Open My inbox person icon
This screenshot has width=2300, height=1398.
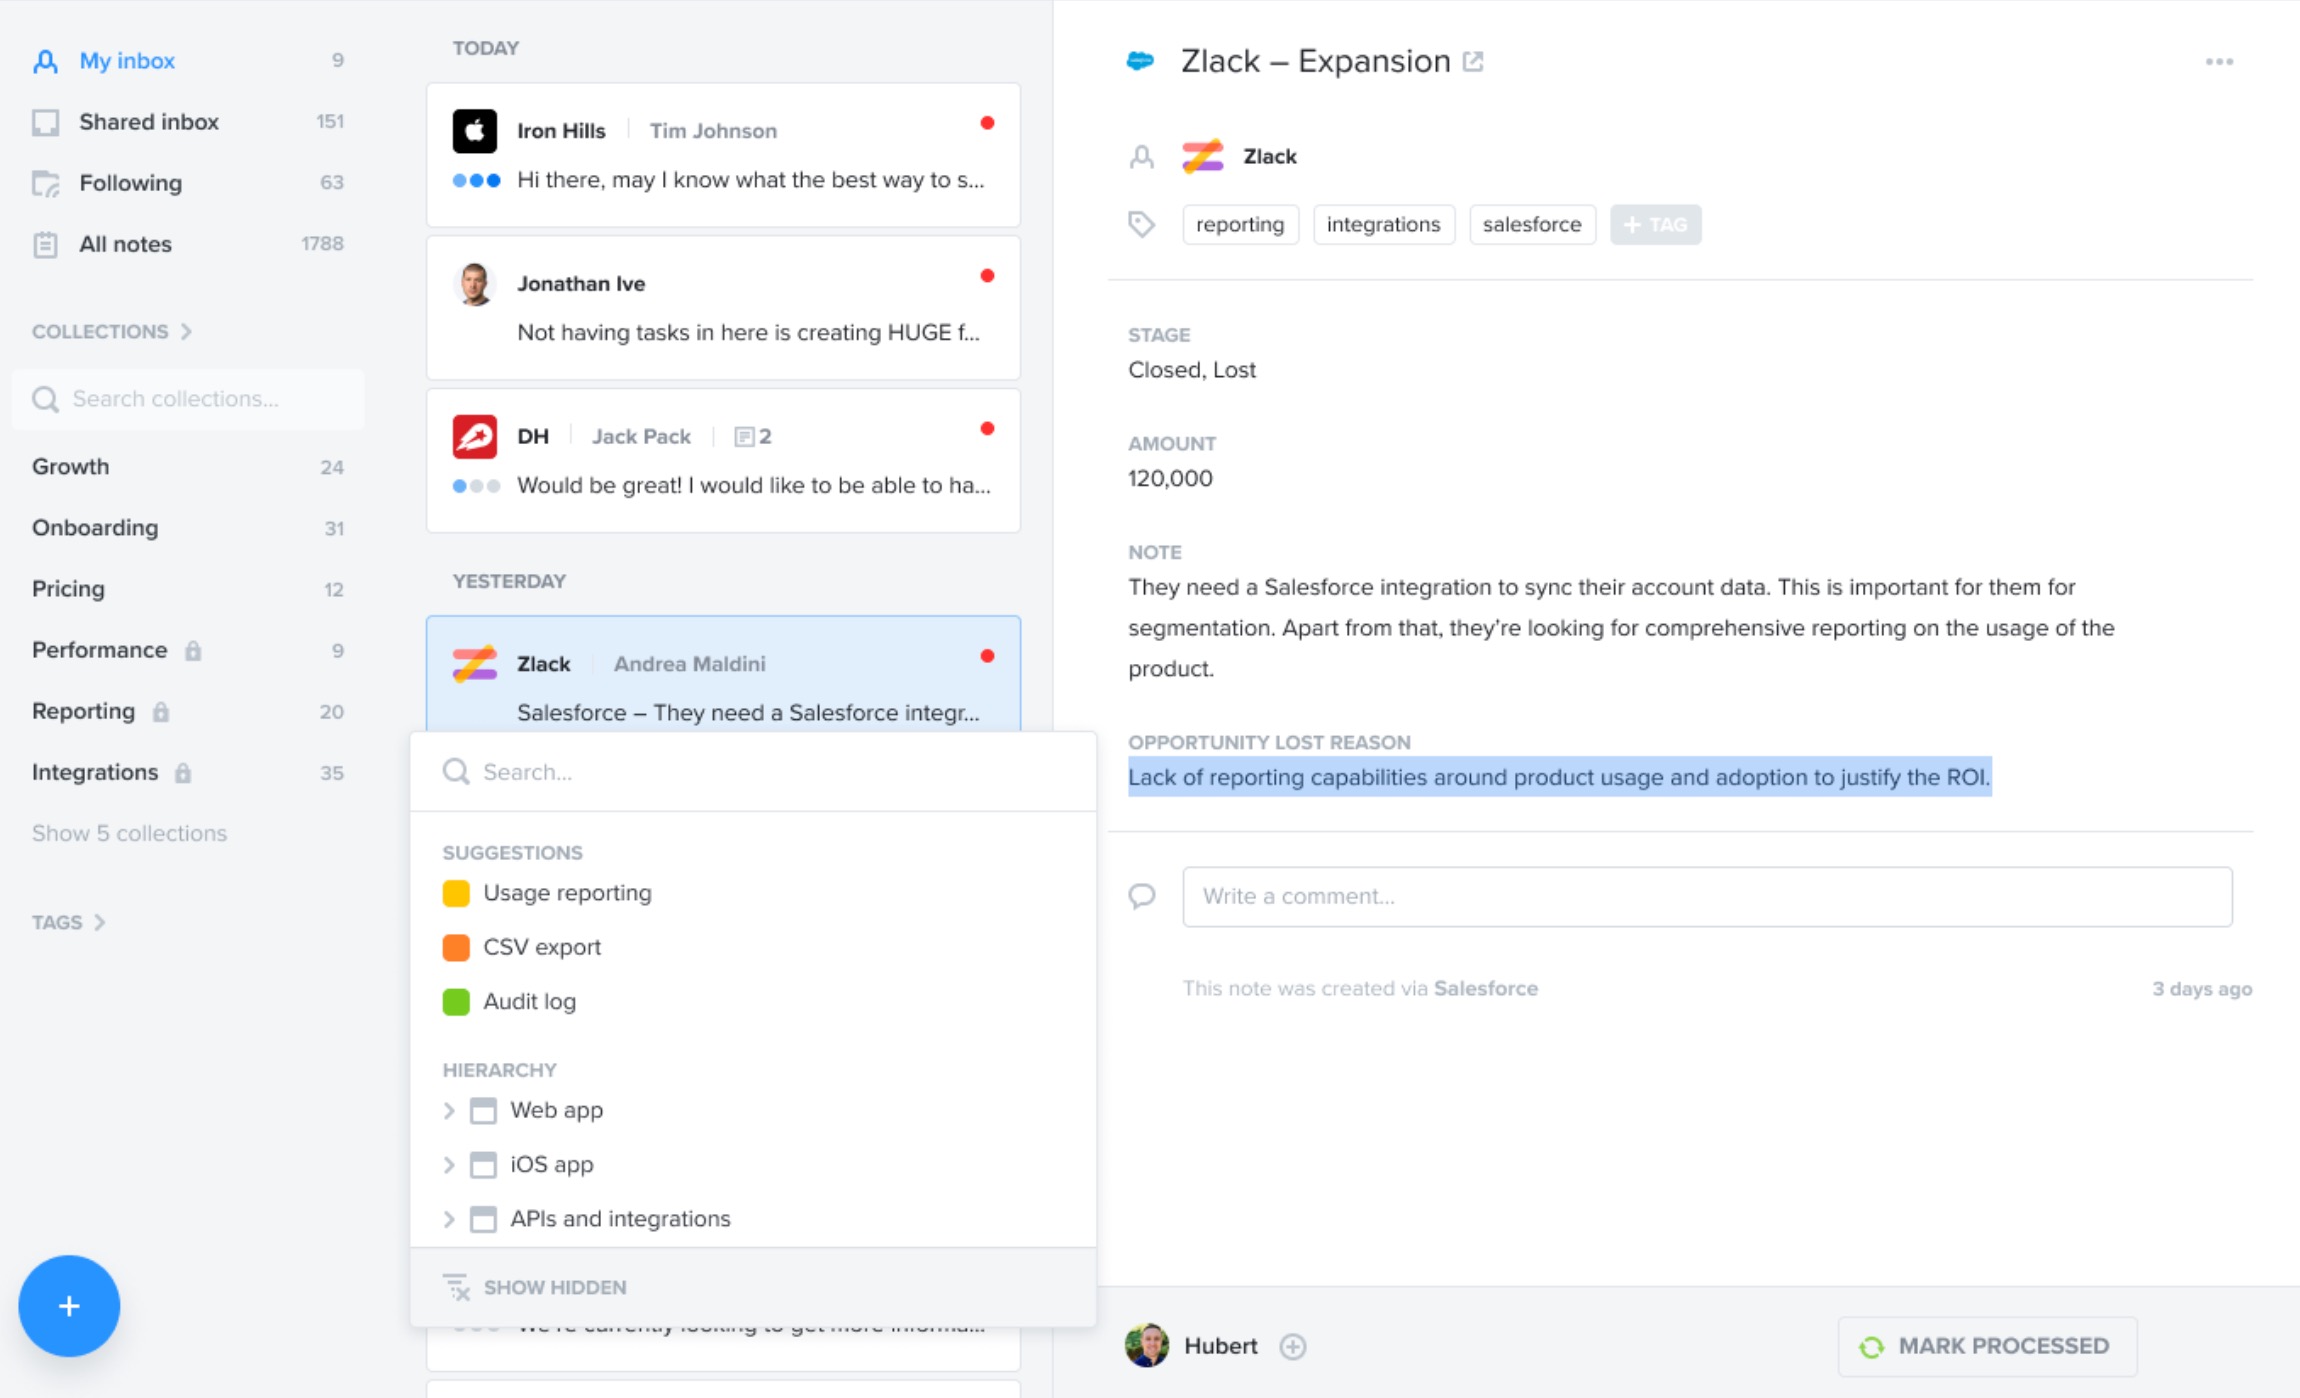click(45, 62)
